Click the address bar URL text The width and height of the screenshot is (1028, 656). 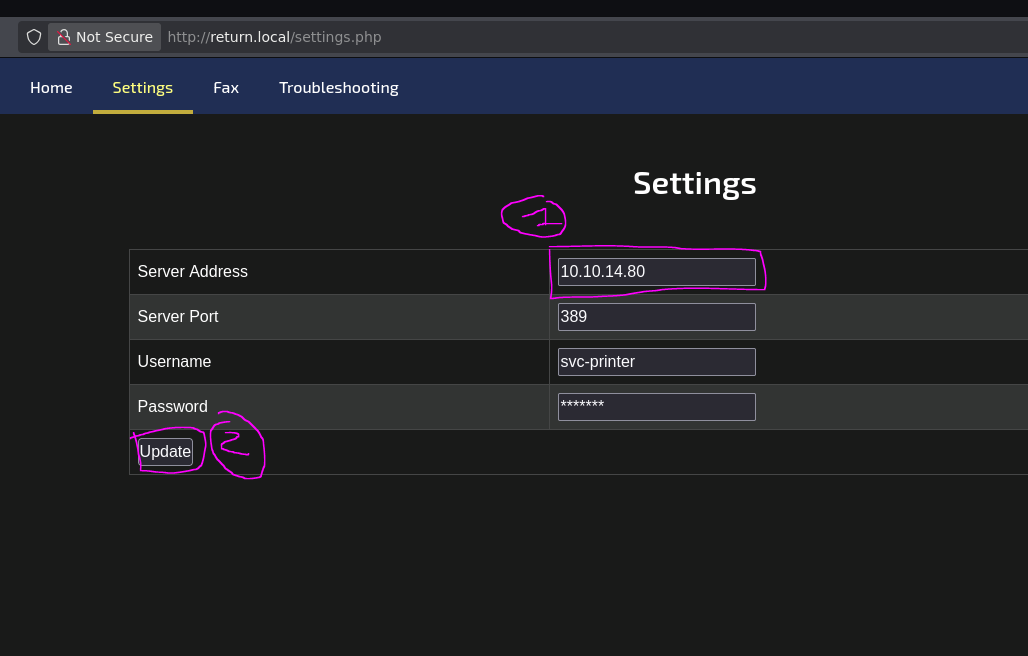tap(275, 36)
